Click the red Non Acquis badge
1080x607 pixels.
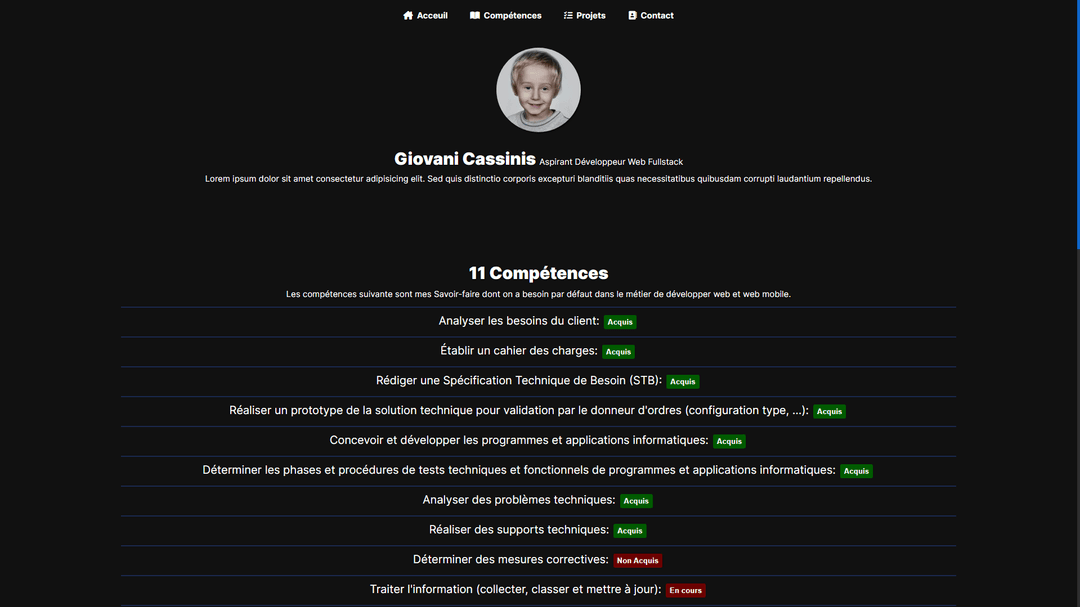pos(637,561)
